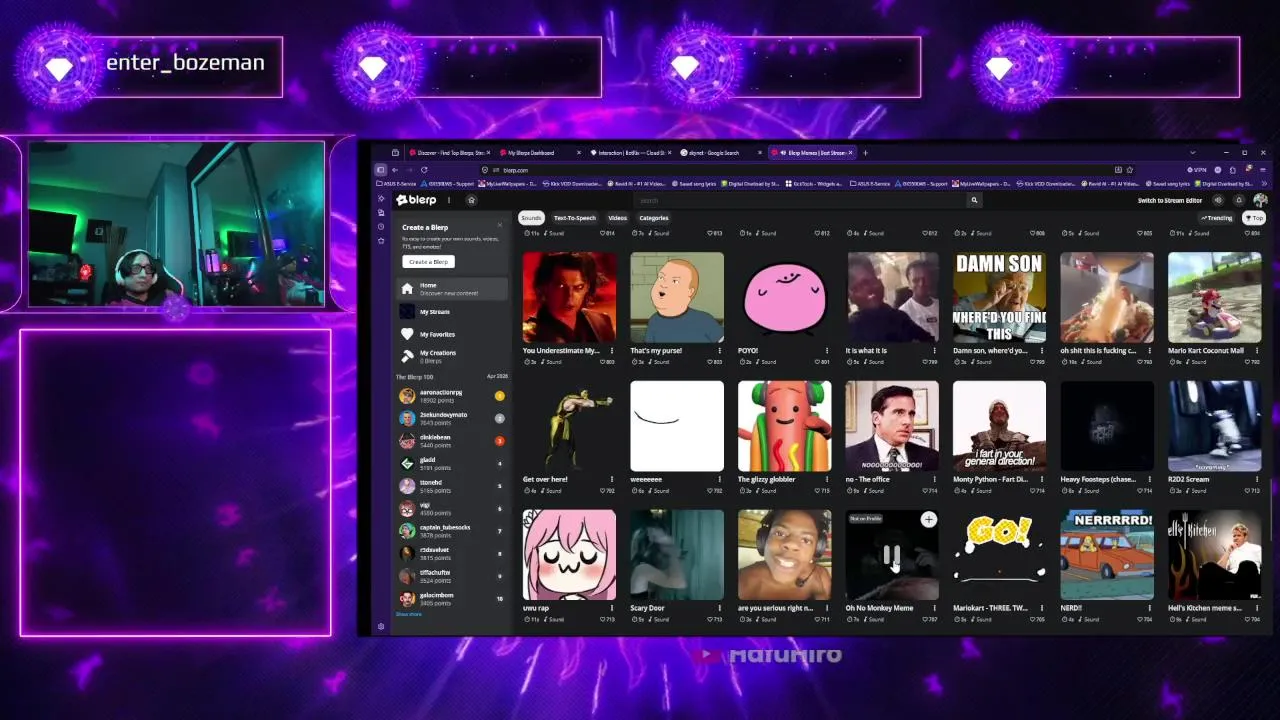This screenshot has width=1280, height=720.
Task: Open captain_tubesocks leaderboard entry
Action: click(452, 531)
